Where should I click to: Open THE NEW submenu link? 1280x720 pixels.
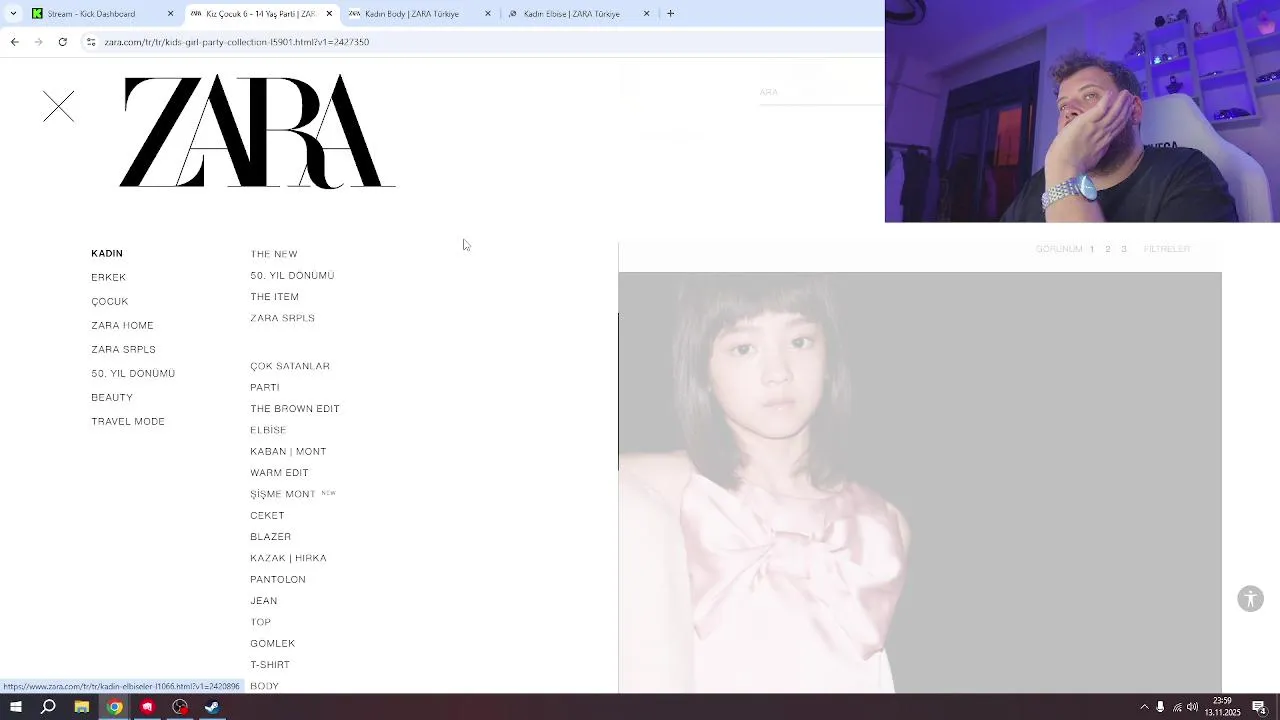tap(274, 254)
